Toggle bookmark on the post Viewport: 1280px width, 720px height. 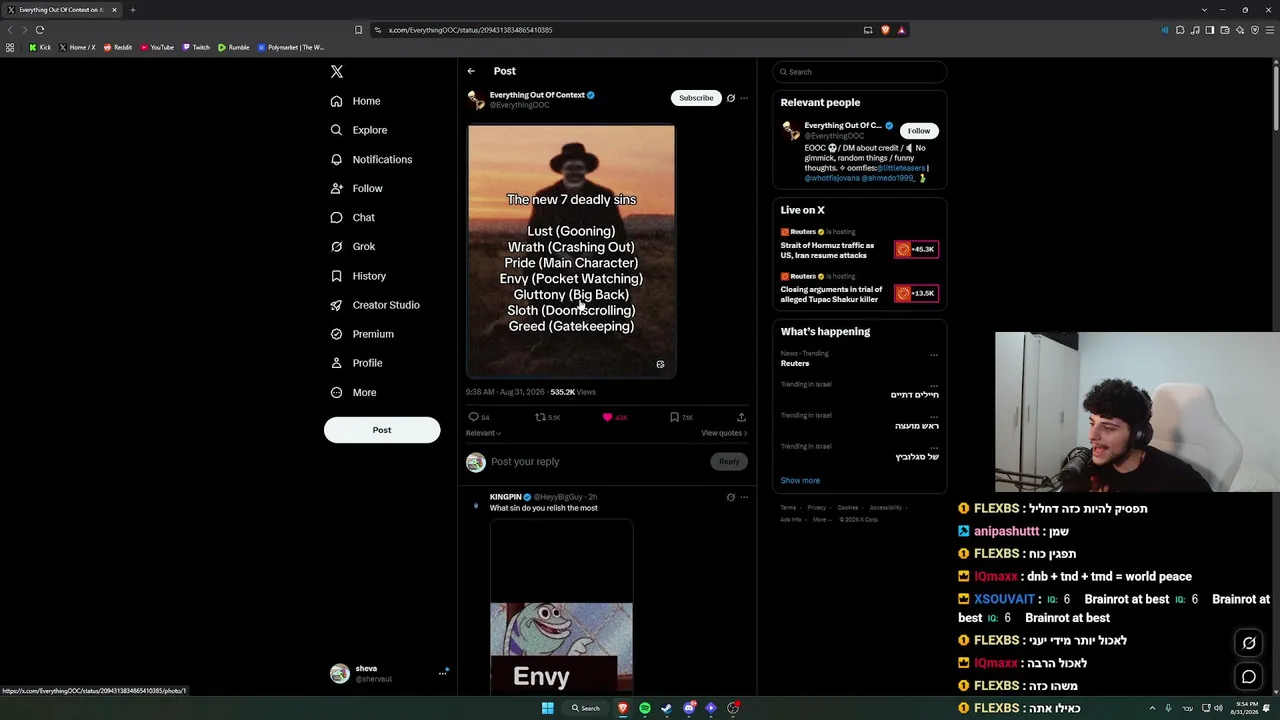pos(674,417)
